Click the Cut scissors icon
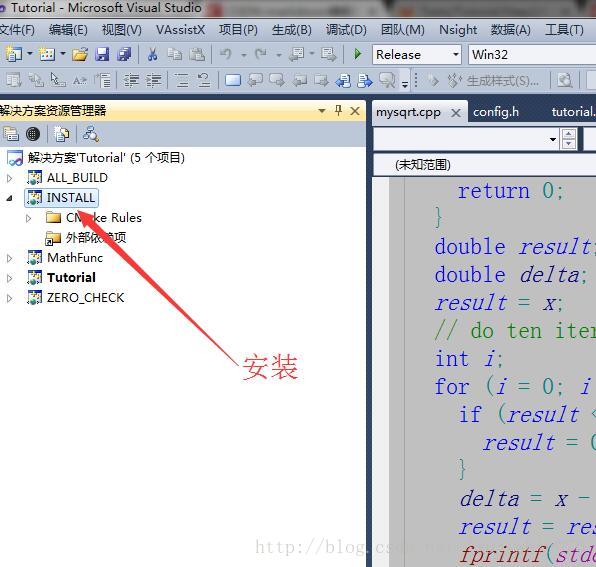Image resolution: width=596 pixels, height=567 pixels. pyautogui.click(x=152, y=54)
